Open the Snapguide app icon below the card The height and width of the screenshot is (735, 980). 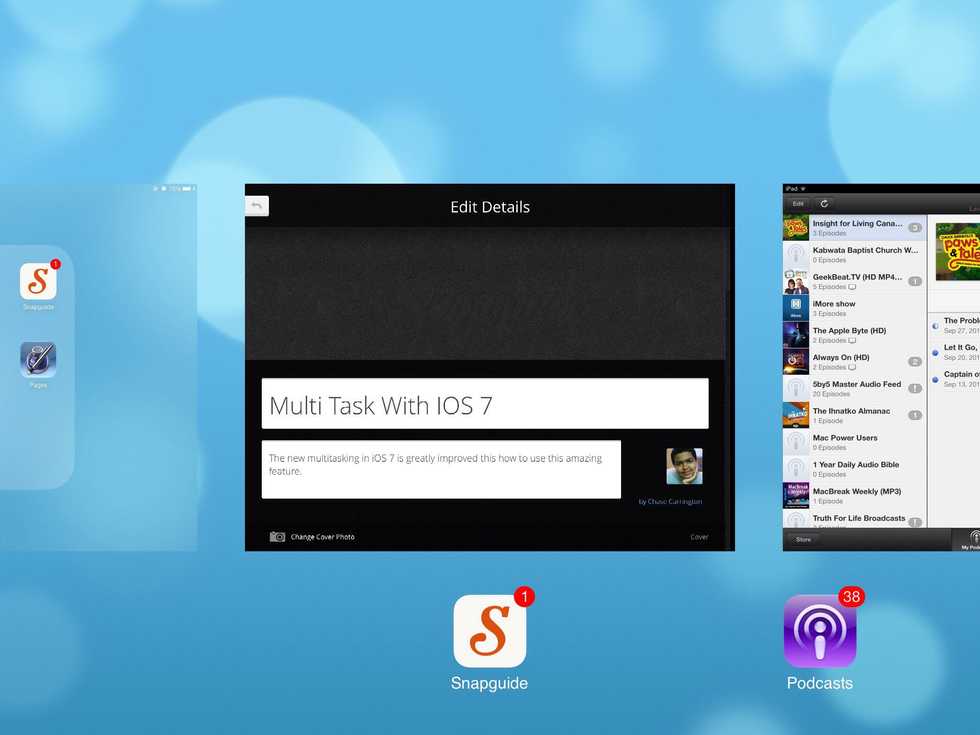click(489, 631)
